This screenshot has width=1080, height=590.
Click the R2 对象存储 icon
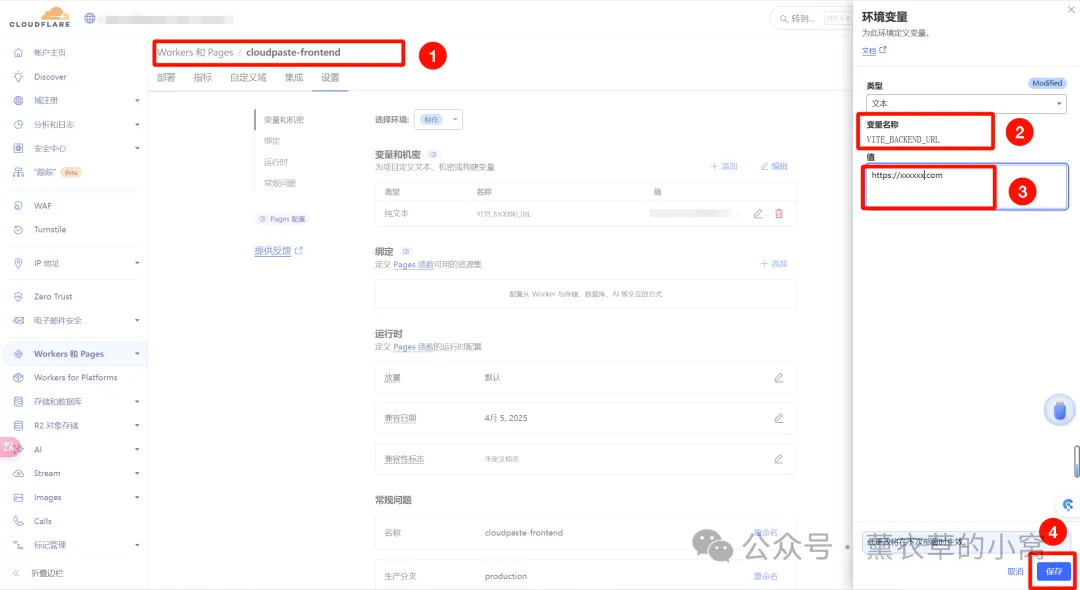pyautogui.click(x=19, y=425)
